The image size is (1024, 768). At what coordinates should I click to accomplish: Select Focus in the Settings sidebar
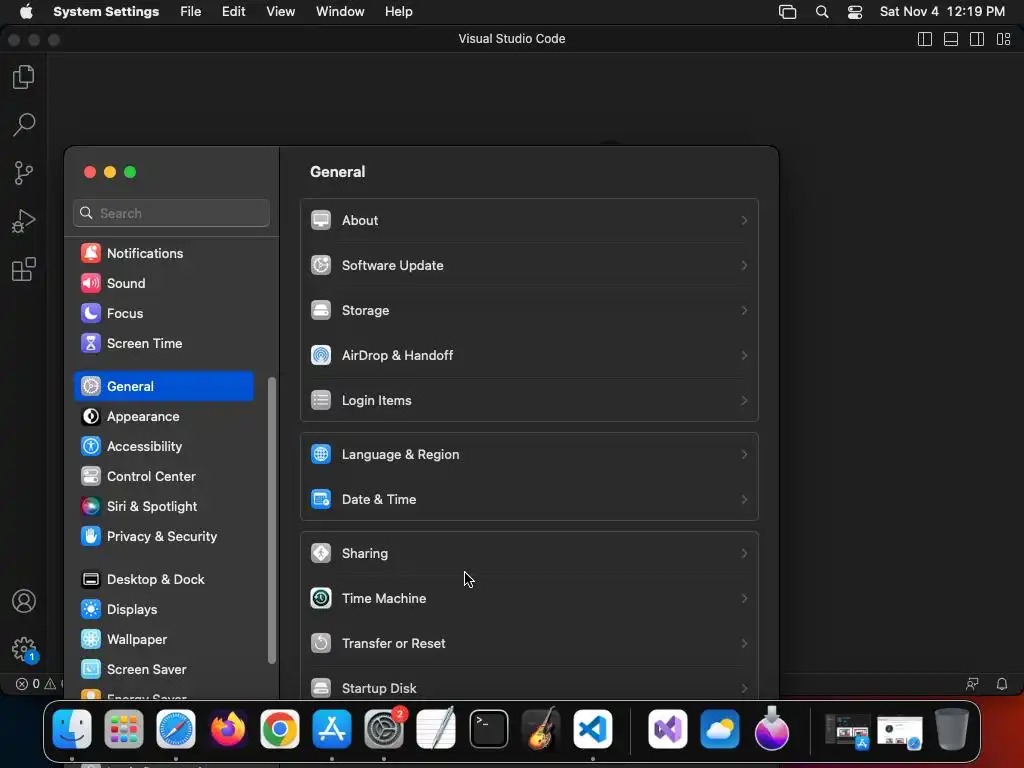click(x=163, y=313)
